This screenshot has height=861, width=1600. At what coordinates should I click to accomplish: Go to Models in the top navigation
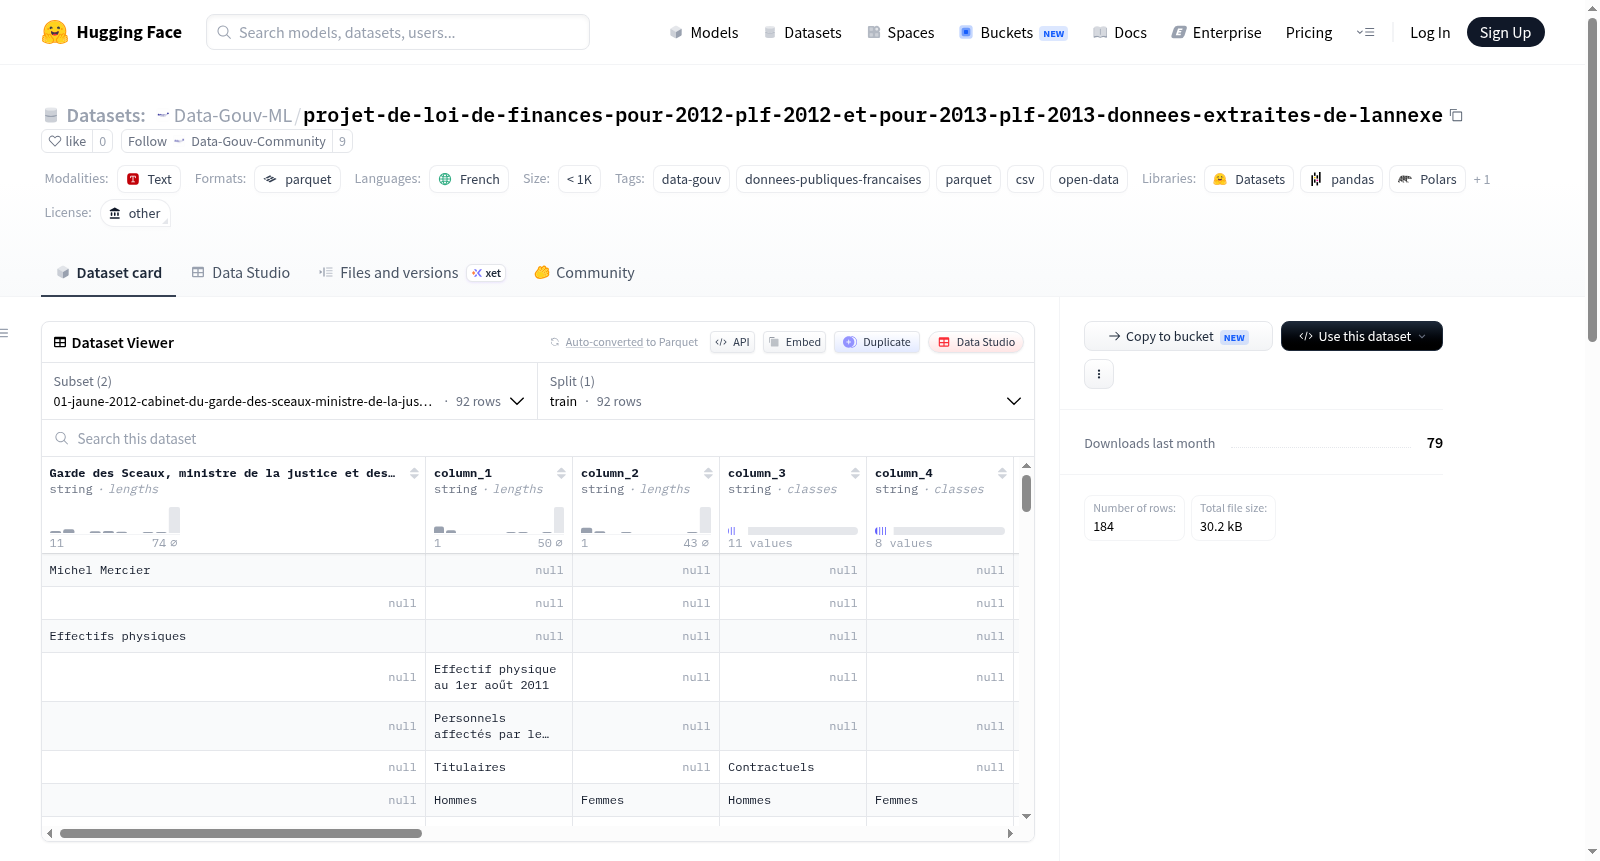pyautogui.click(x=704, y=32)
